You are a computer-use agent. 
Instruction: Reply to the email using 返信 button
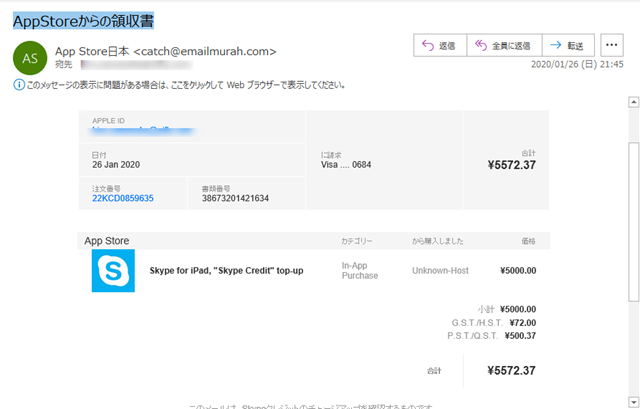(440, 45)
